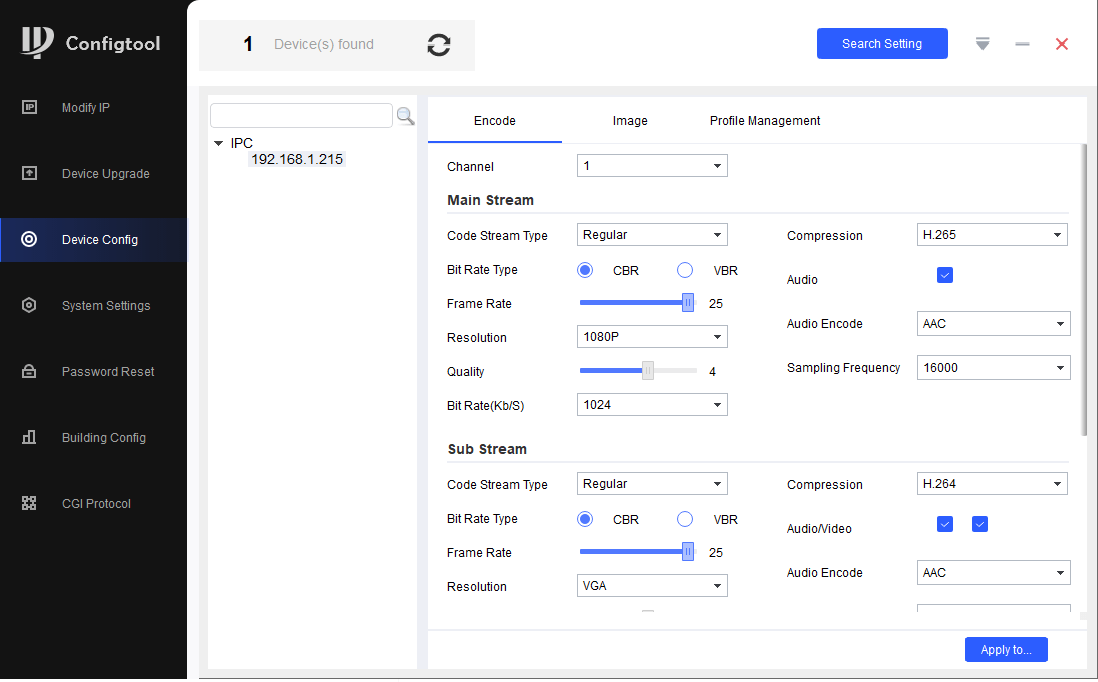Image resolution: width=1098 pixels, height=682 pixels.
Task: Click the System Settings hexagon icon
Action: (x=29, y=306)
